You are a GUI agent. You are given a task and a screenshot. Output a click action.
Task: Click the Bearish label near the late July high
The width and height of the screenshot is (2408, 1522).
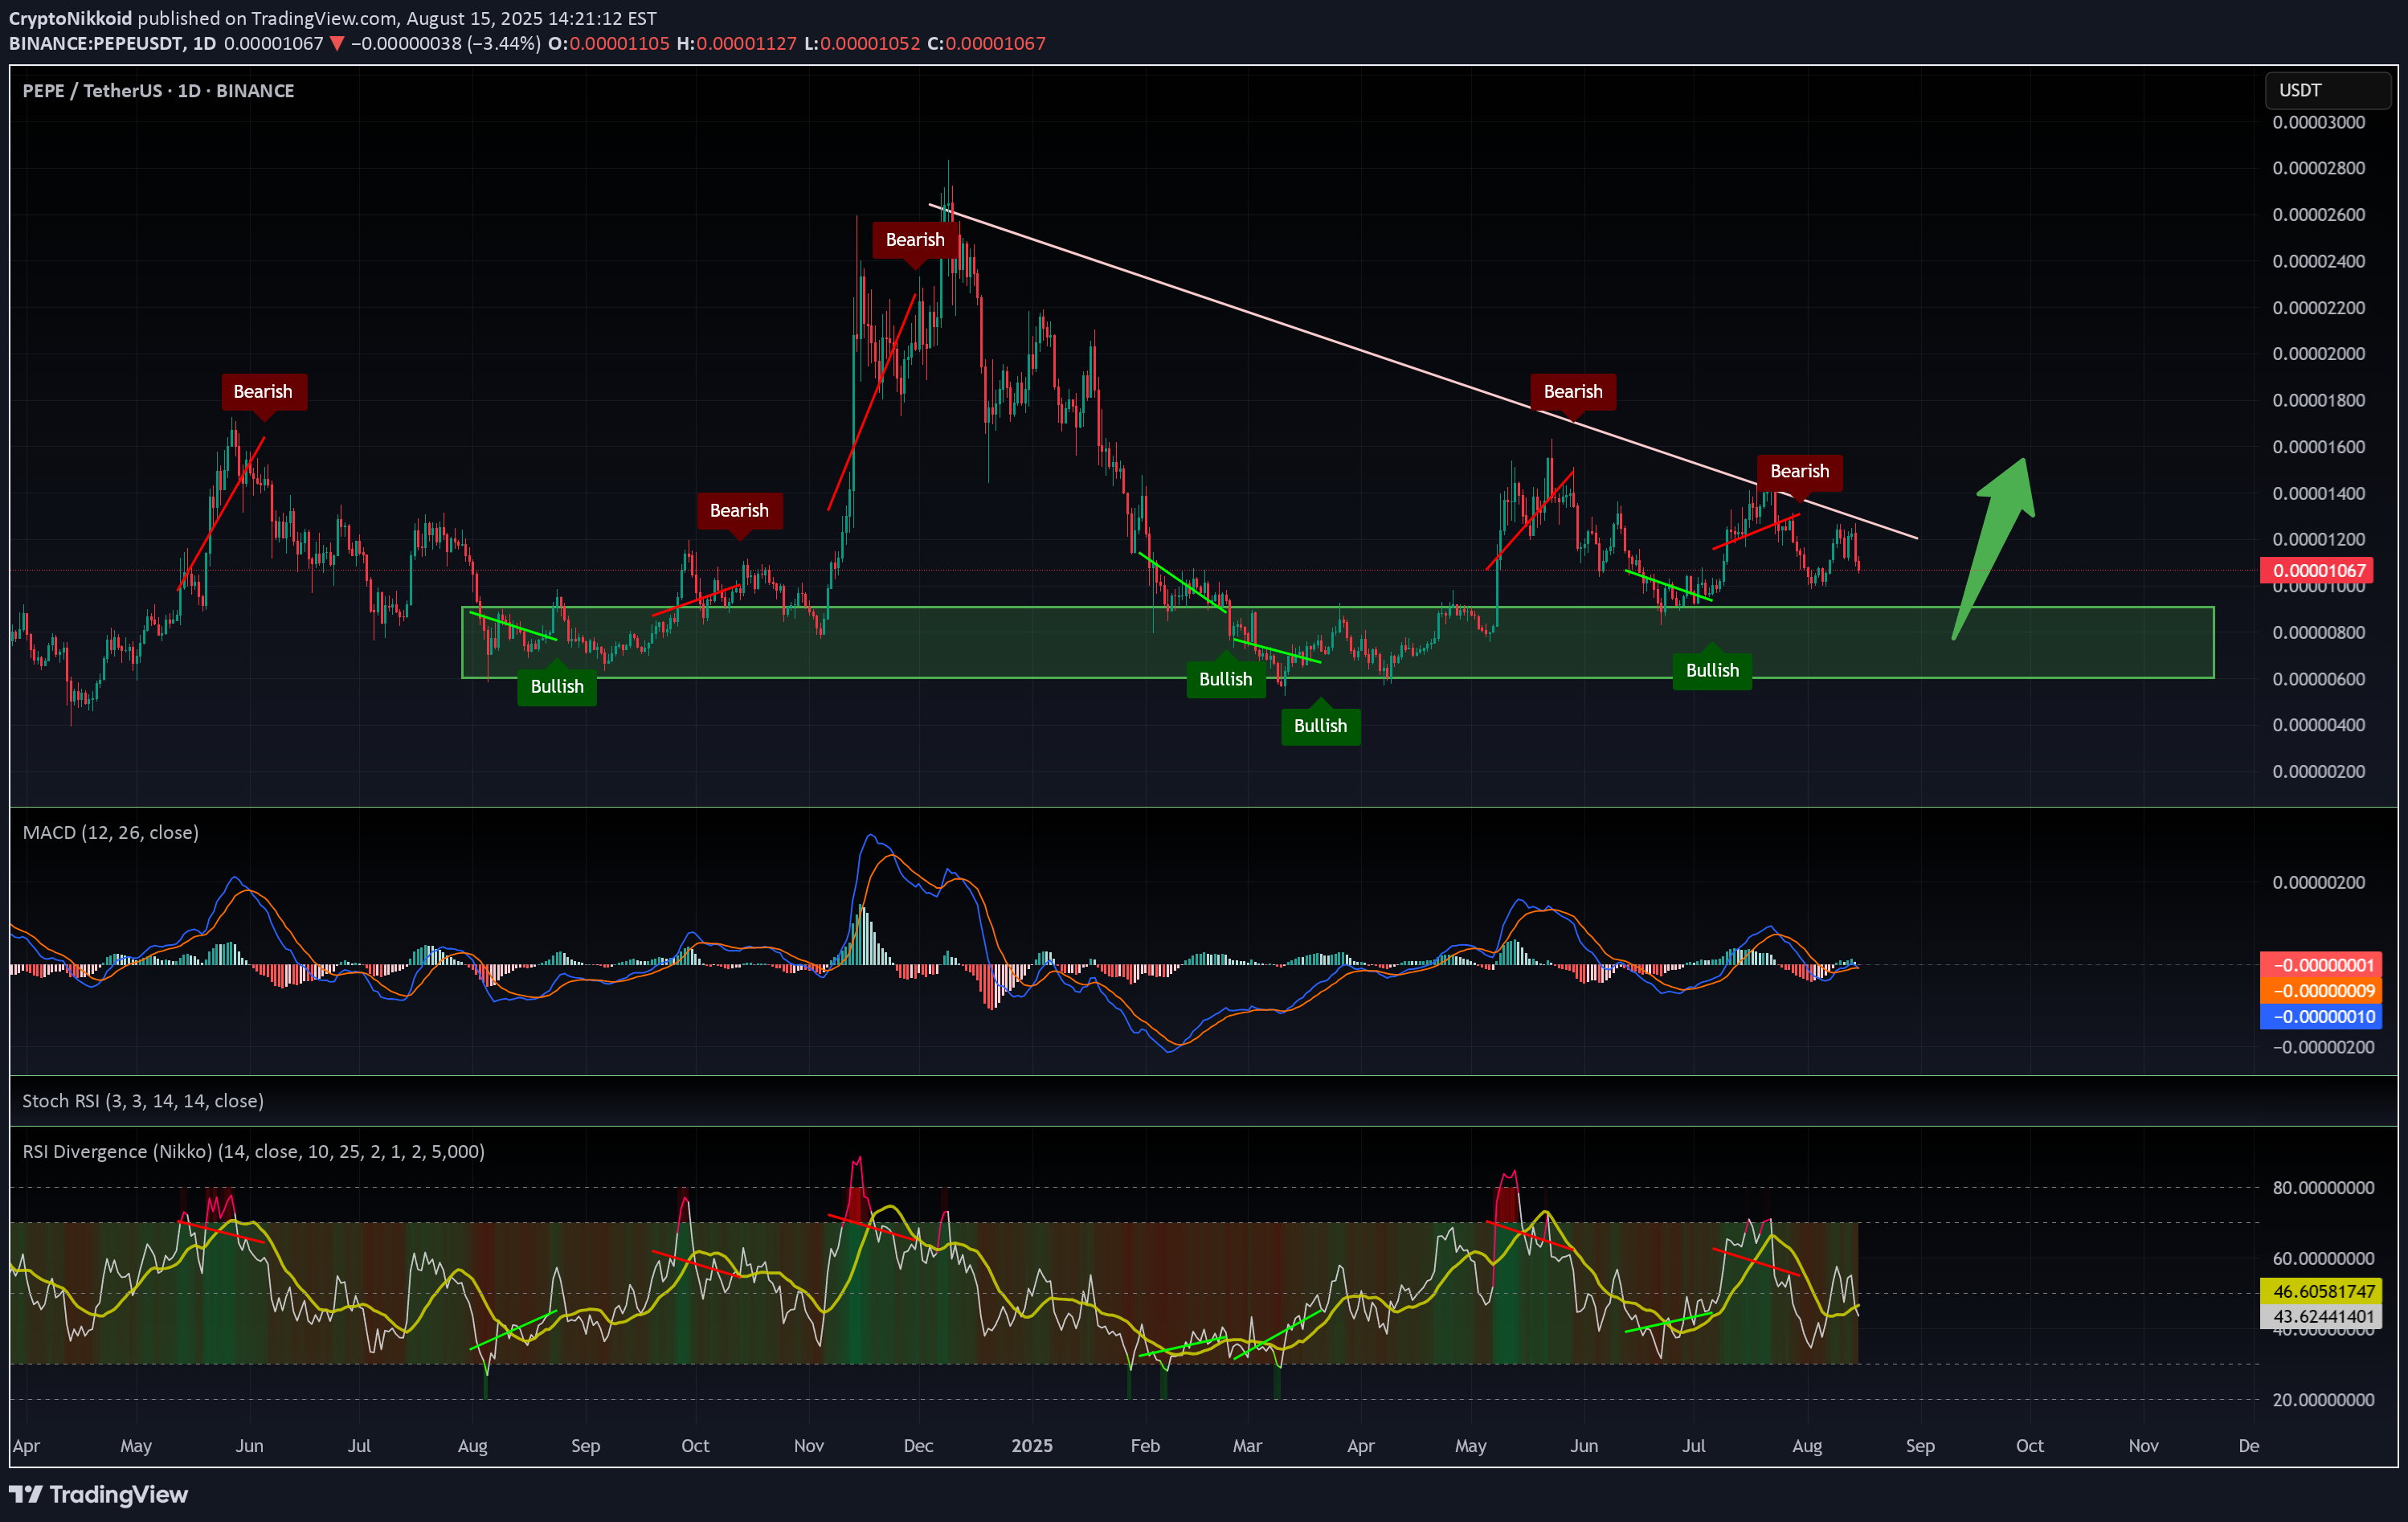tap(1800, 471)
